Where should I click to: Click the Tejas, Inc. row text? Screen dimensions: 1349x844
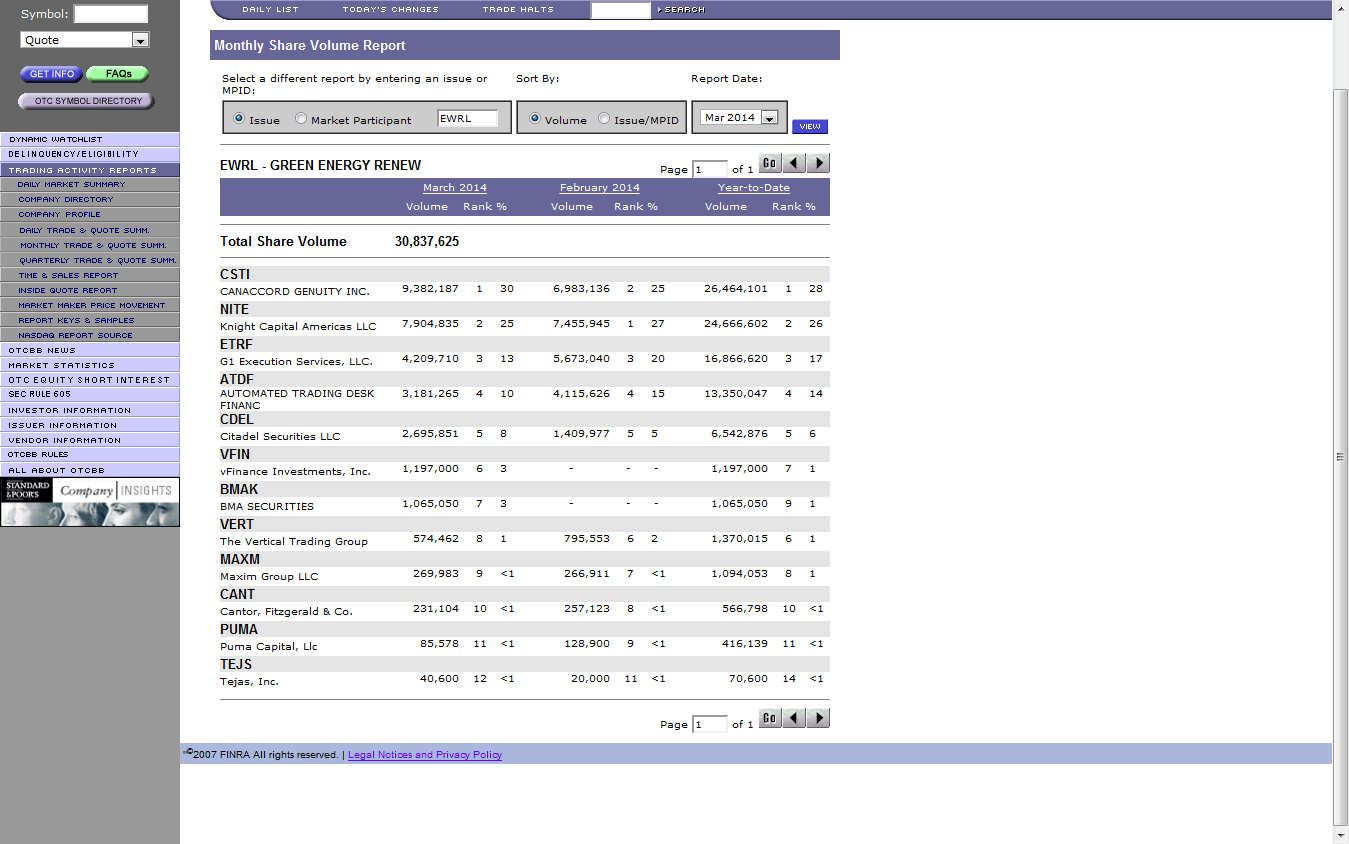249,682
